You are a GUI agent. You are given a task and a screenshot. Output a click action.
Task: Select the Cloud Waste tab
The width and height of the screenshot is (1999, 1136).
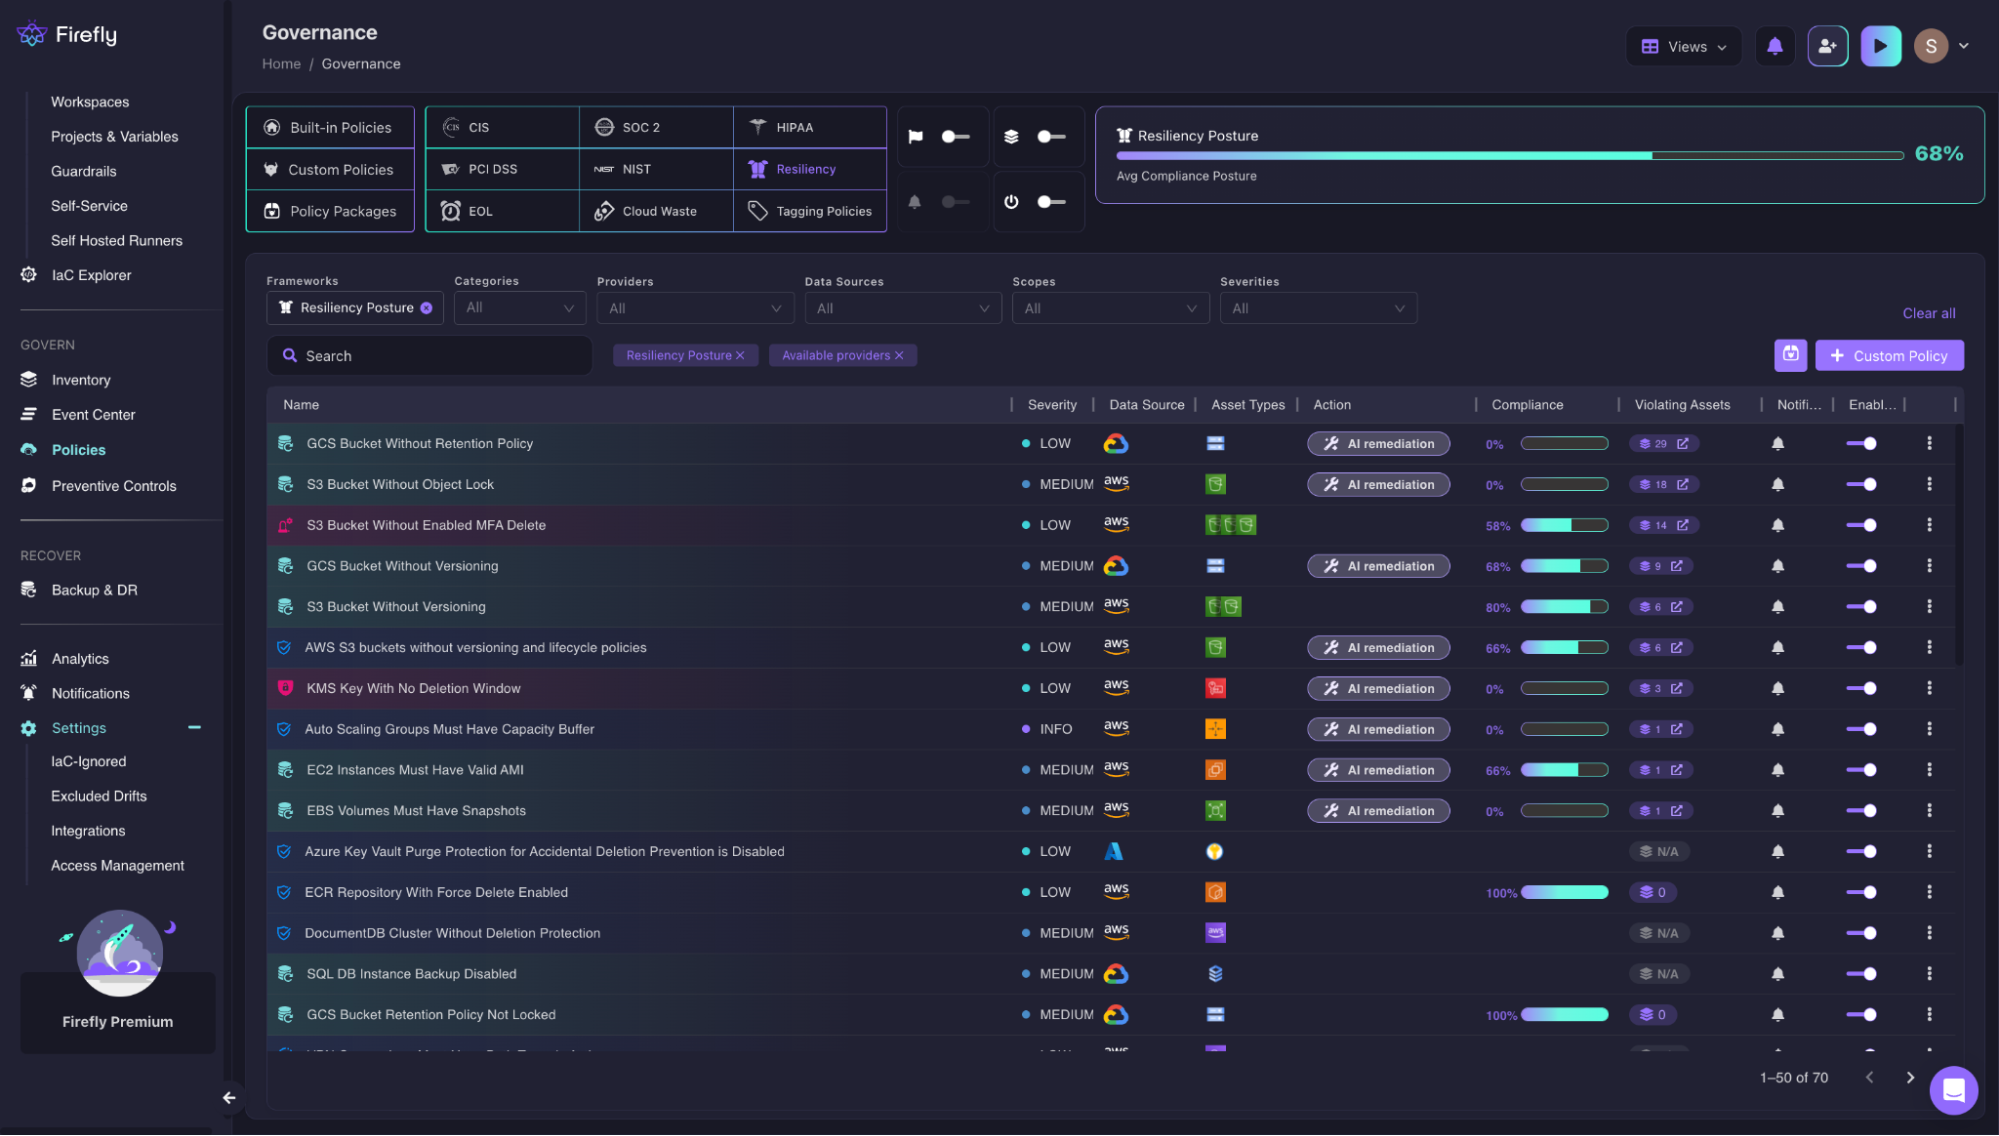tap(656, 211)
